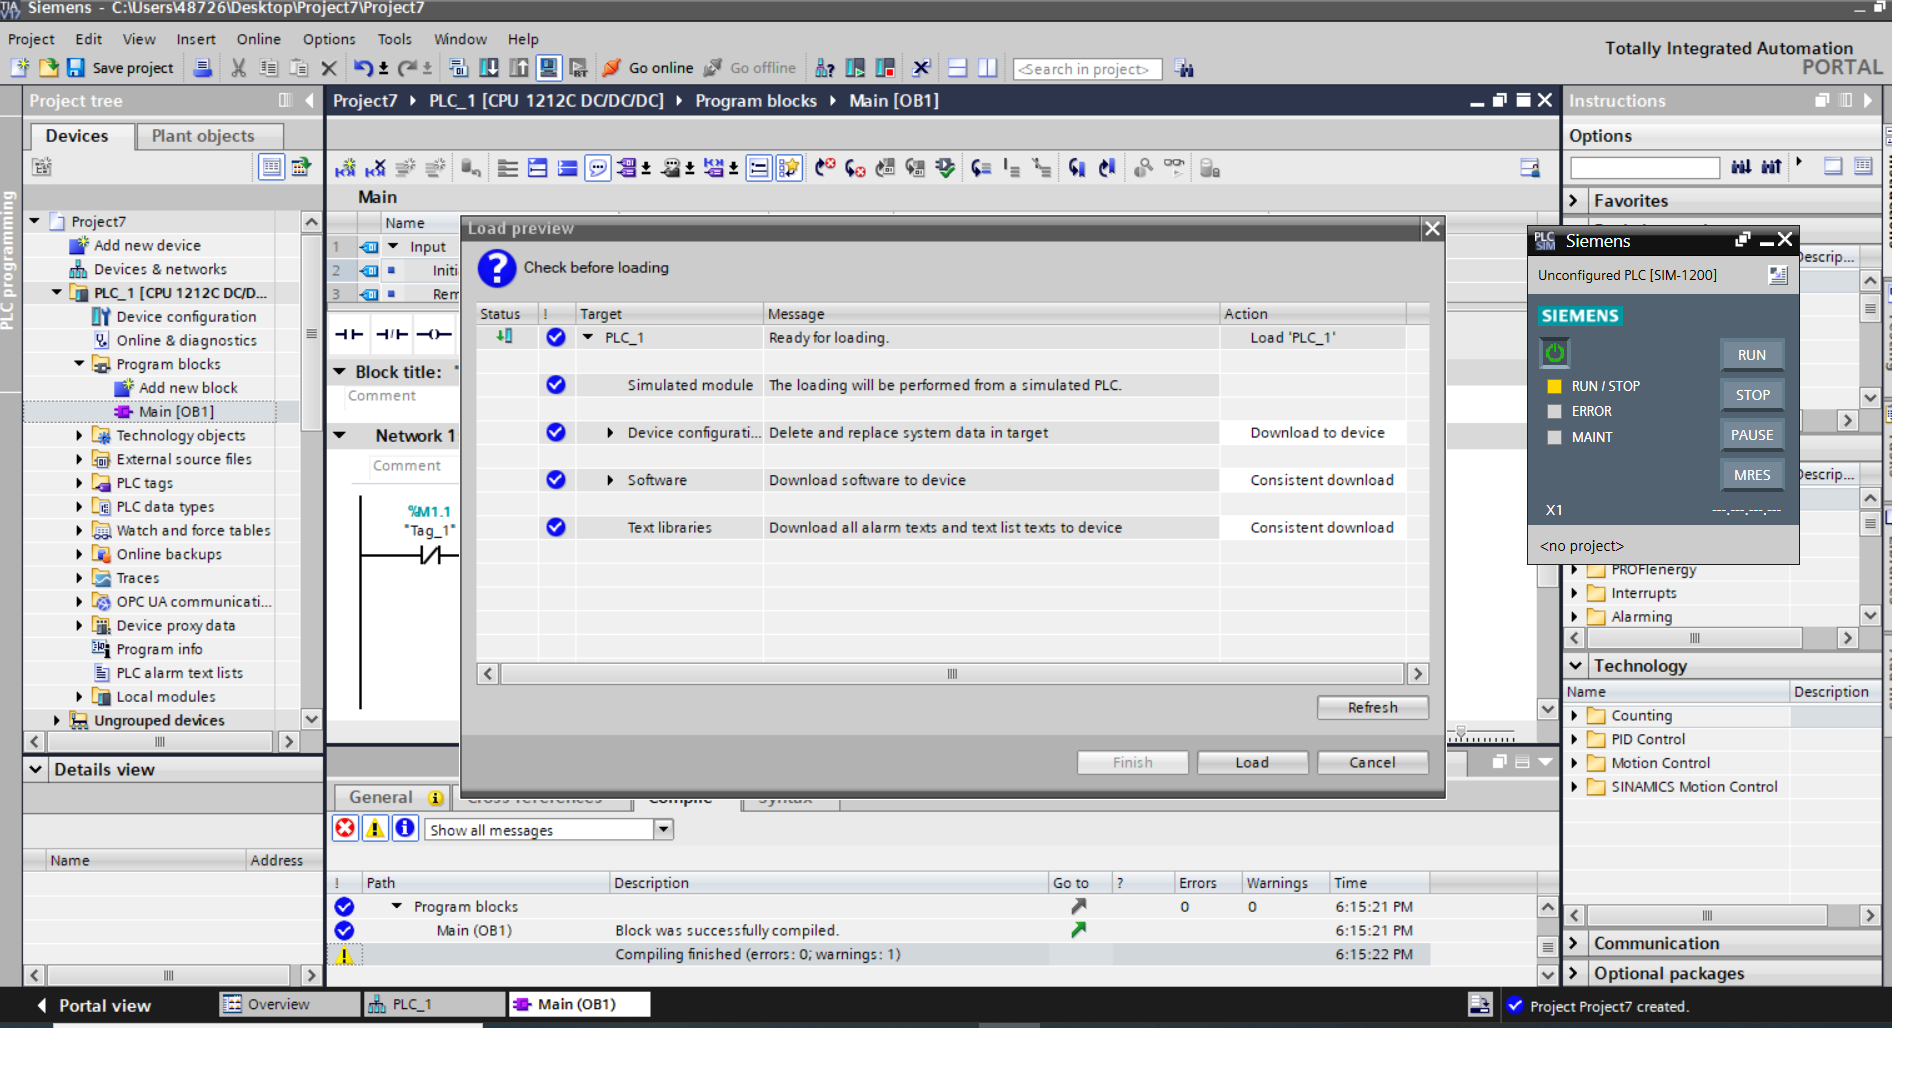
Task: Click the Network comments toggle icon
Action: (598, 168)
